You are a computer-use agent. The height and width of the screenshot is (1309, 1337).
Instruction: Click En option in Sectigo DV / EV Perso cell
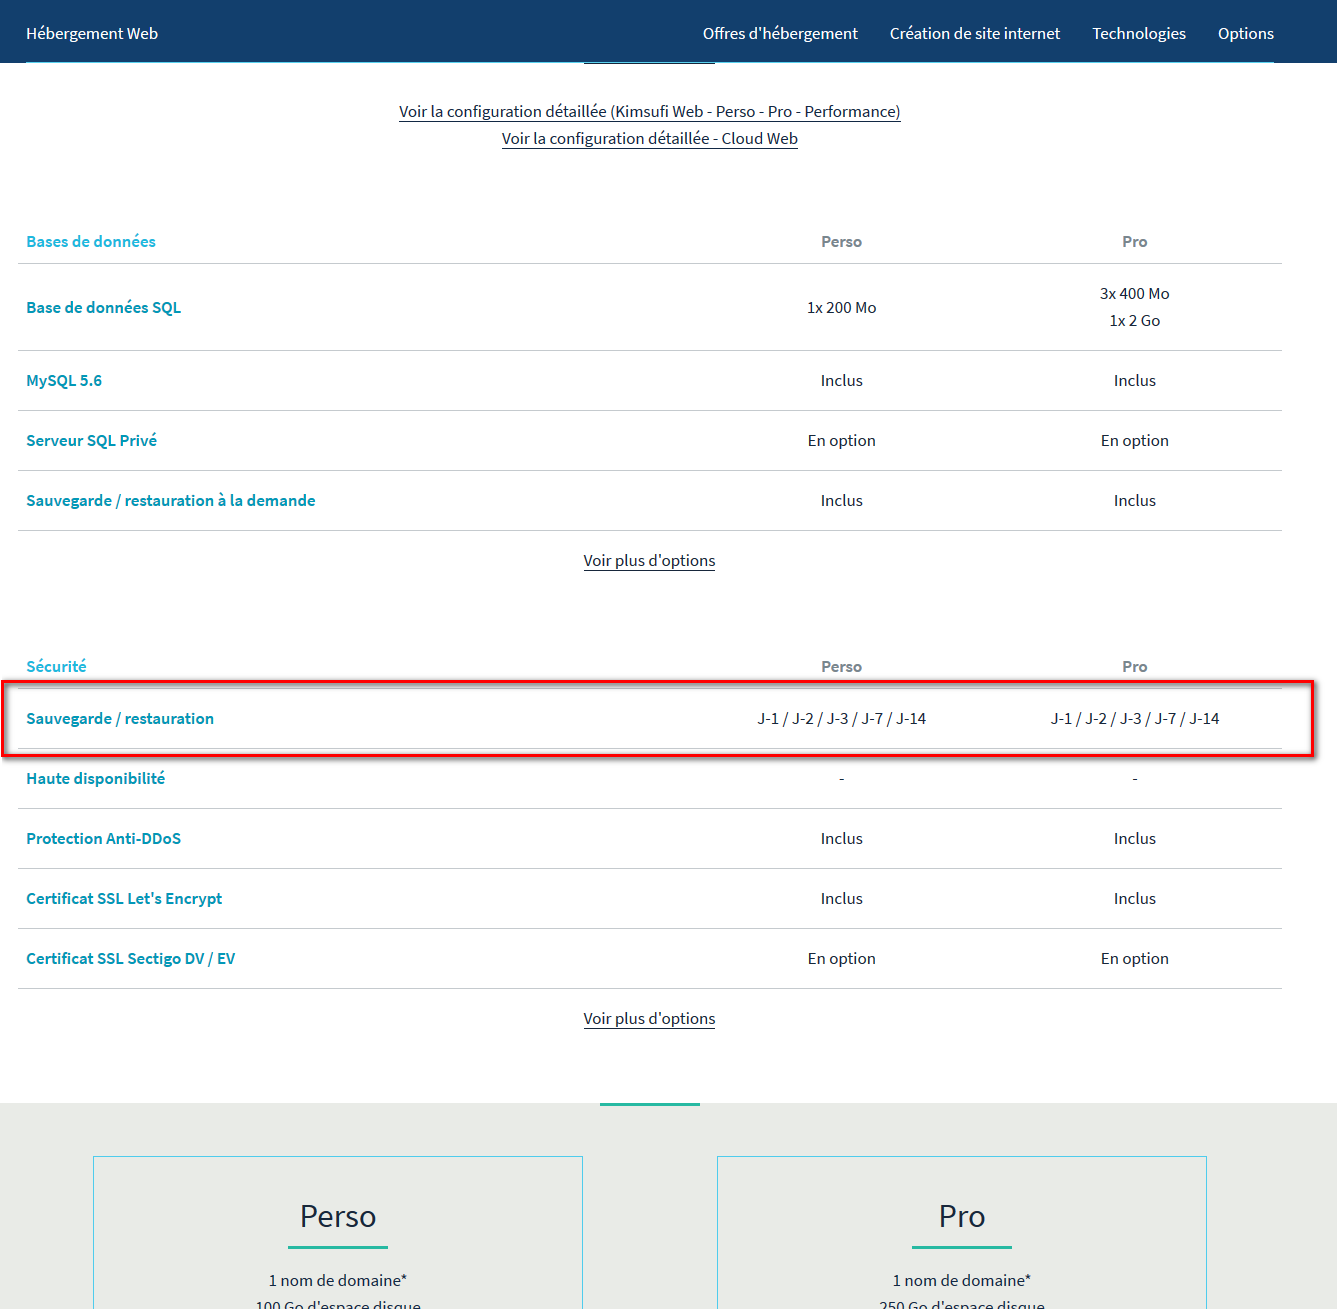click(842, 958)
